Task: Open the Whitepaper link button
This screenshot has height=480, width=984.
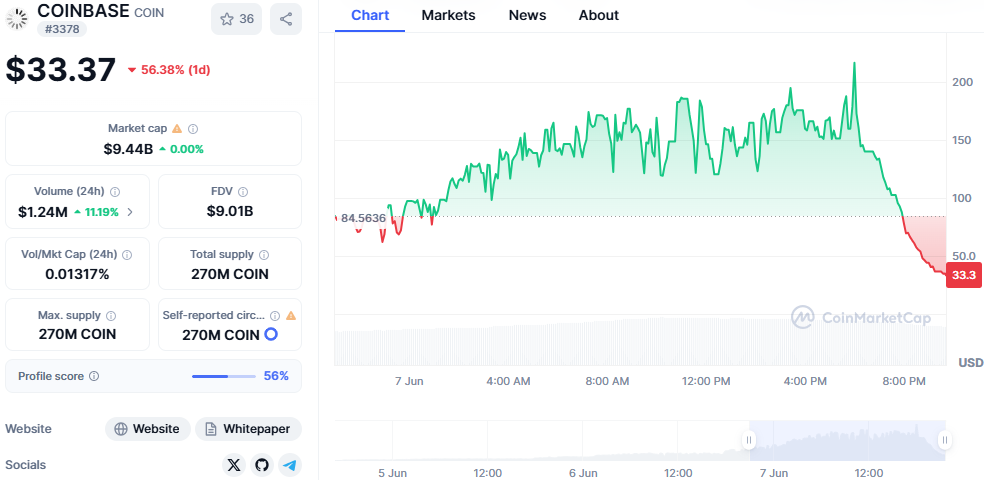Action: point(249,429)
